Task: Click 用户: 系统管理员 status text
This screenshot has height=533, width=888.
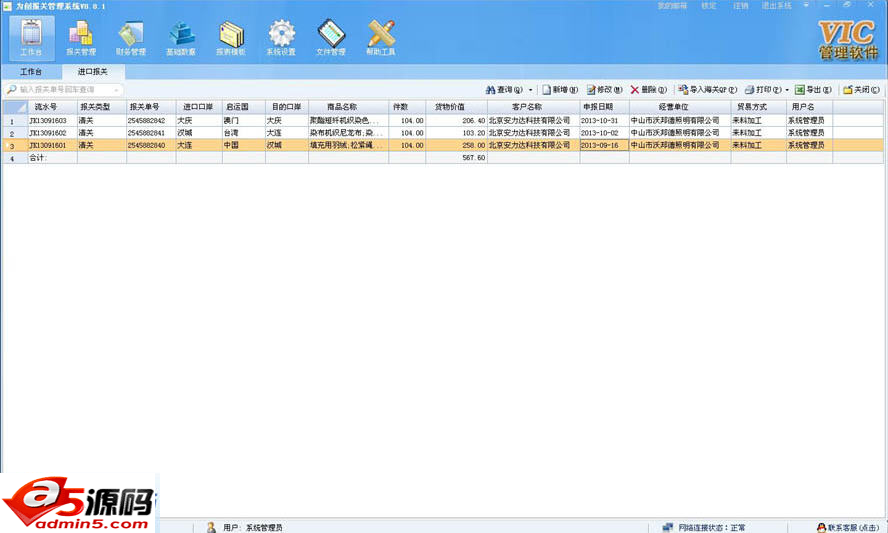Action: tap(253, 528)
